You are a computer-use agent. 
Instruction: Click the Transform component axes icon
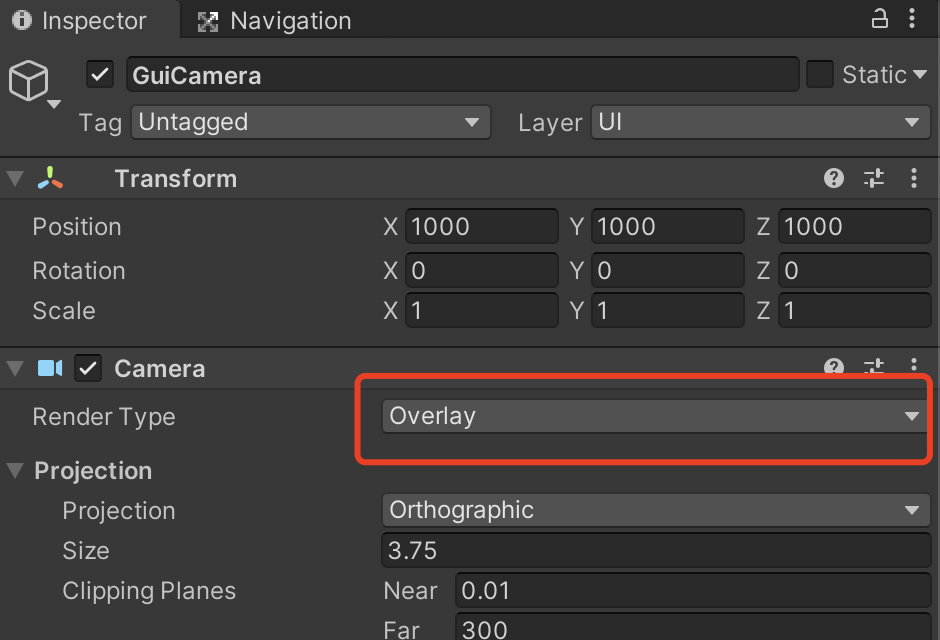[50, 179]
